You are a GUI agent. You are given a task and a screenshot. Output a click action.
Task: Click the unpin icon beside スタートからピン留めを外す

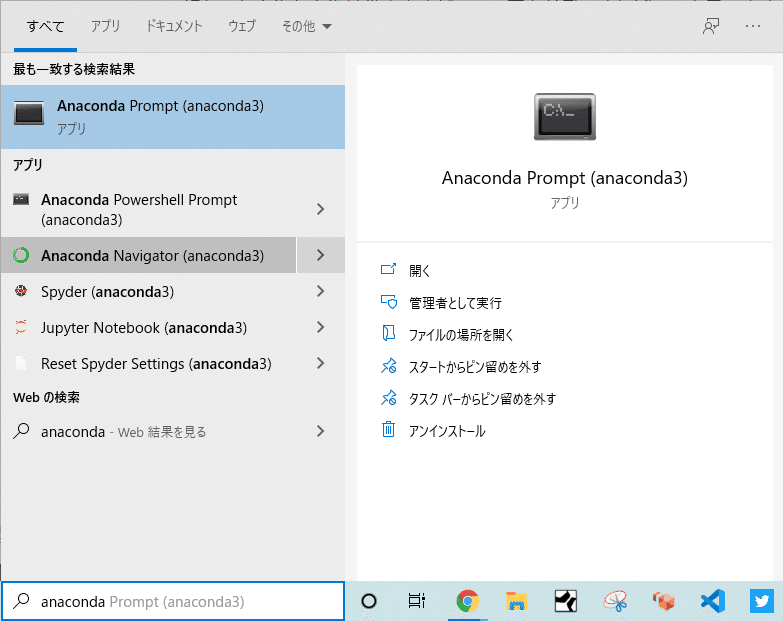(389, 366)
